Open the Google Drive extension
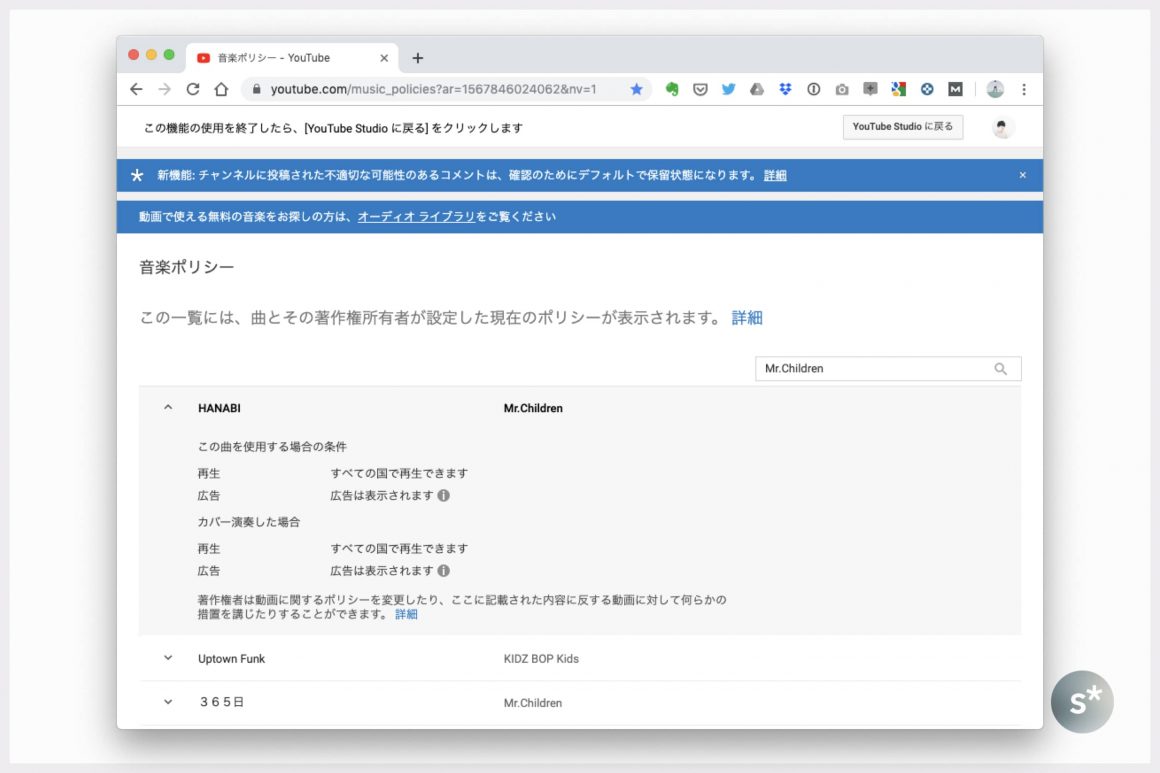 757,89
